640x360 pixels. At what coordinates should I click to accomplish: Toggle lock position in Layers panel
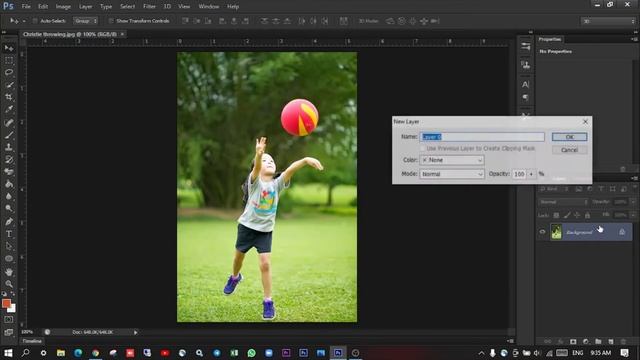point(577,215)
